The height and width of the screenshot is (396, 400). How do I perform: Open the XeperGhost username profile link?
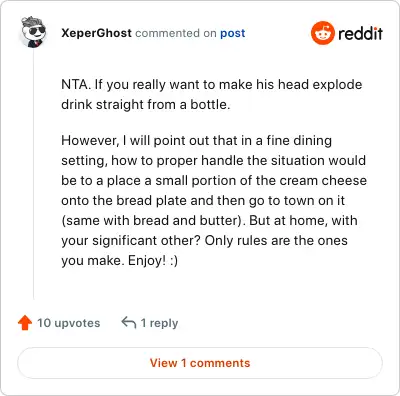click(x=96, y=33)
